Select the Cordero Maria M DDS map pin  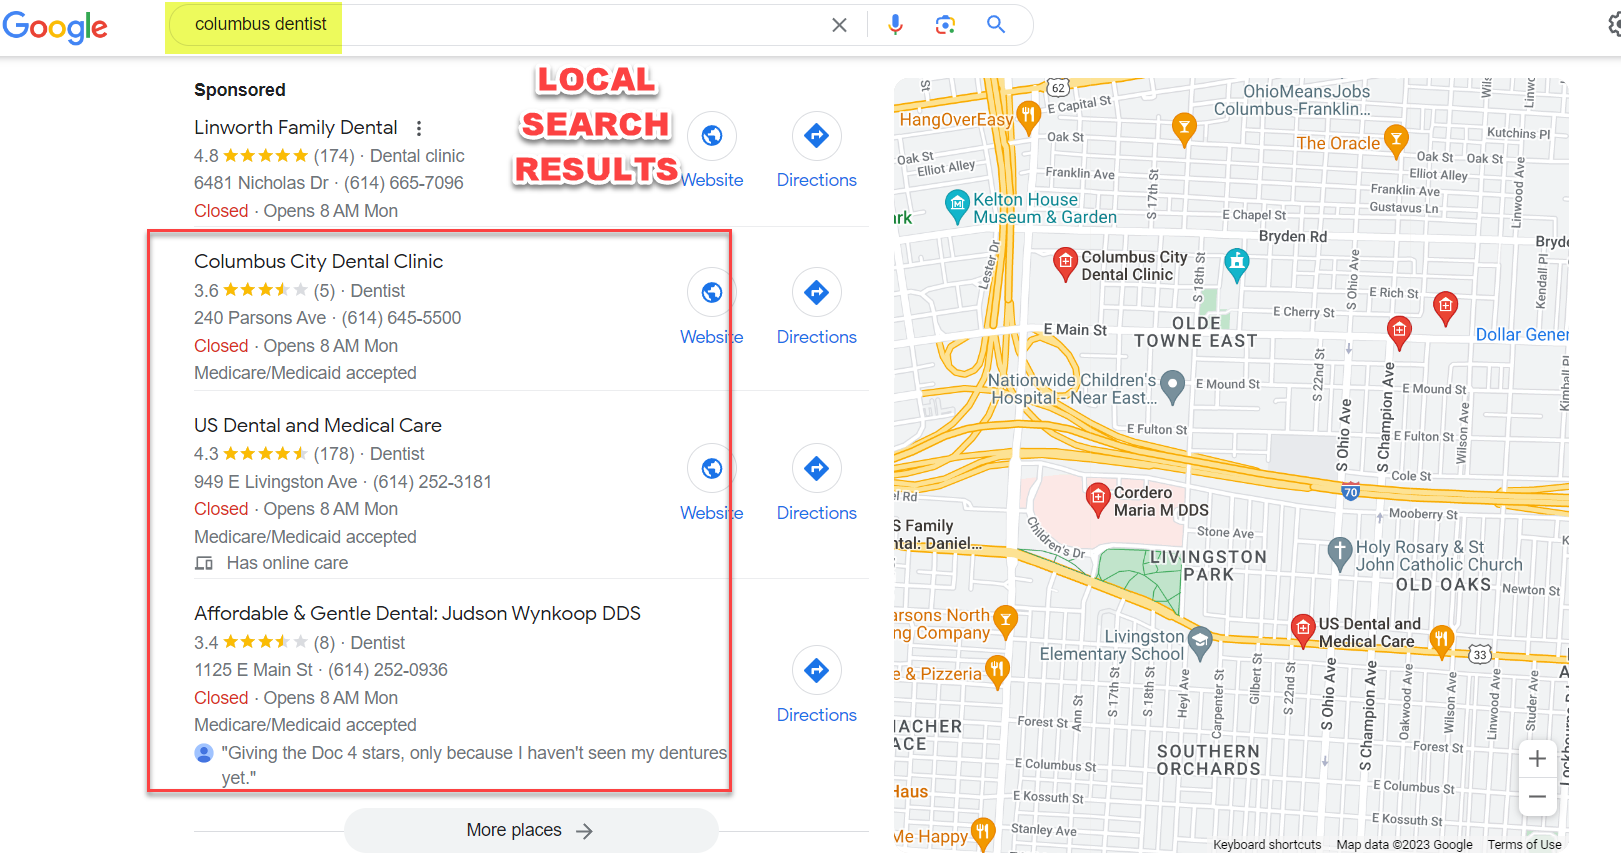1098,496
